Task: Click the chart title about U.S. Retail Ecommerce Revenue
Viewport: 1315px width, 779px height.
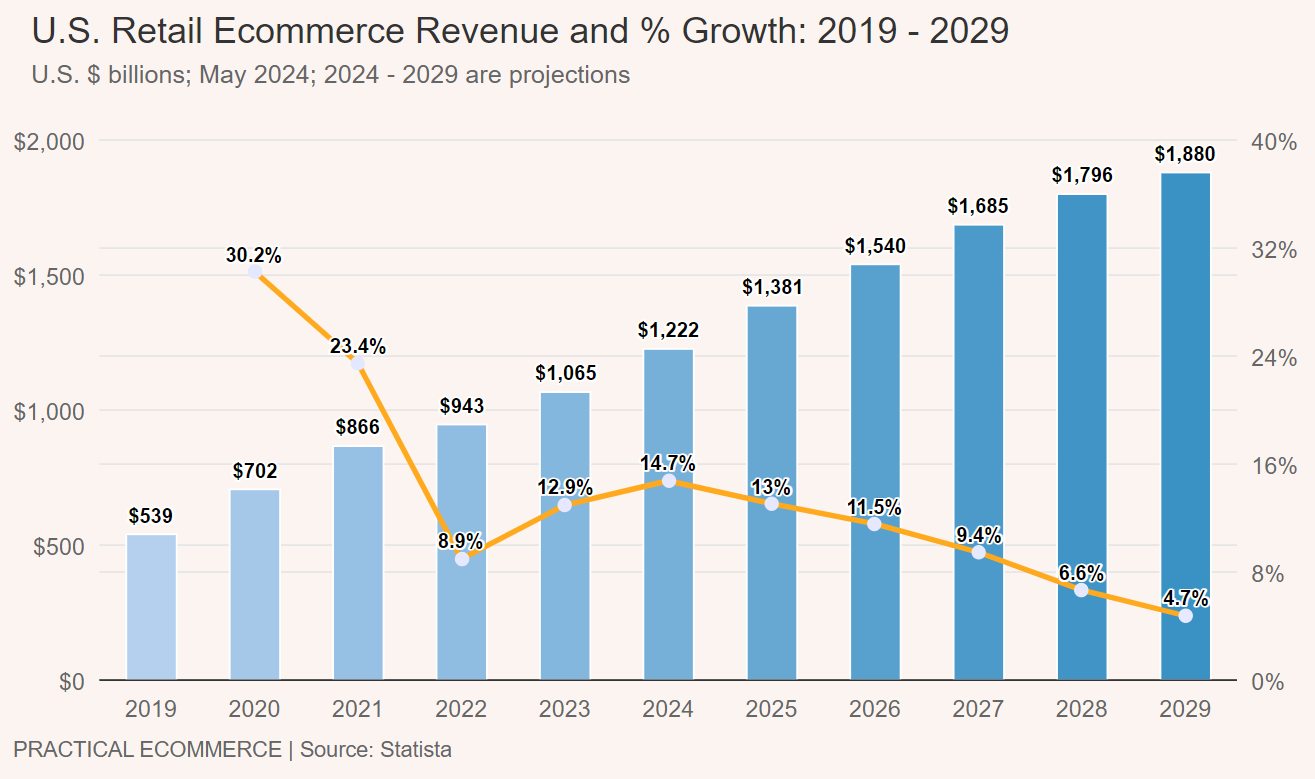Action: 521,31
